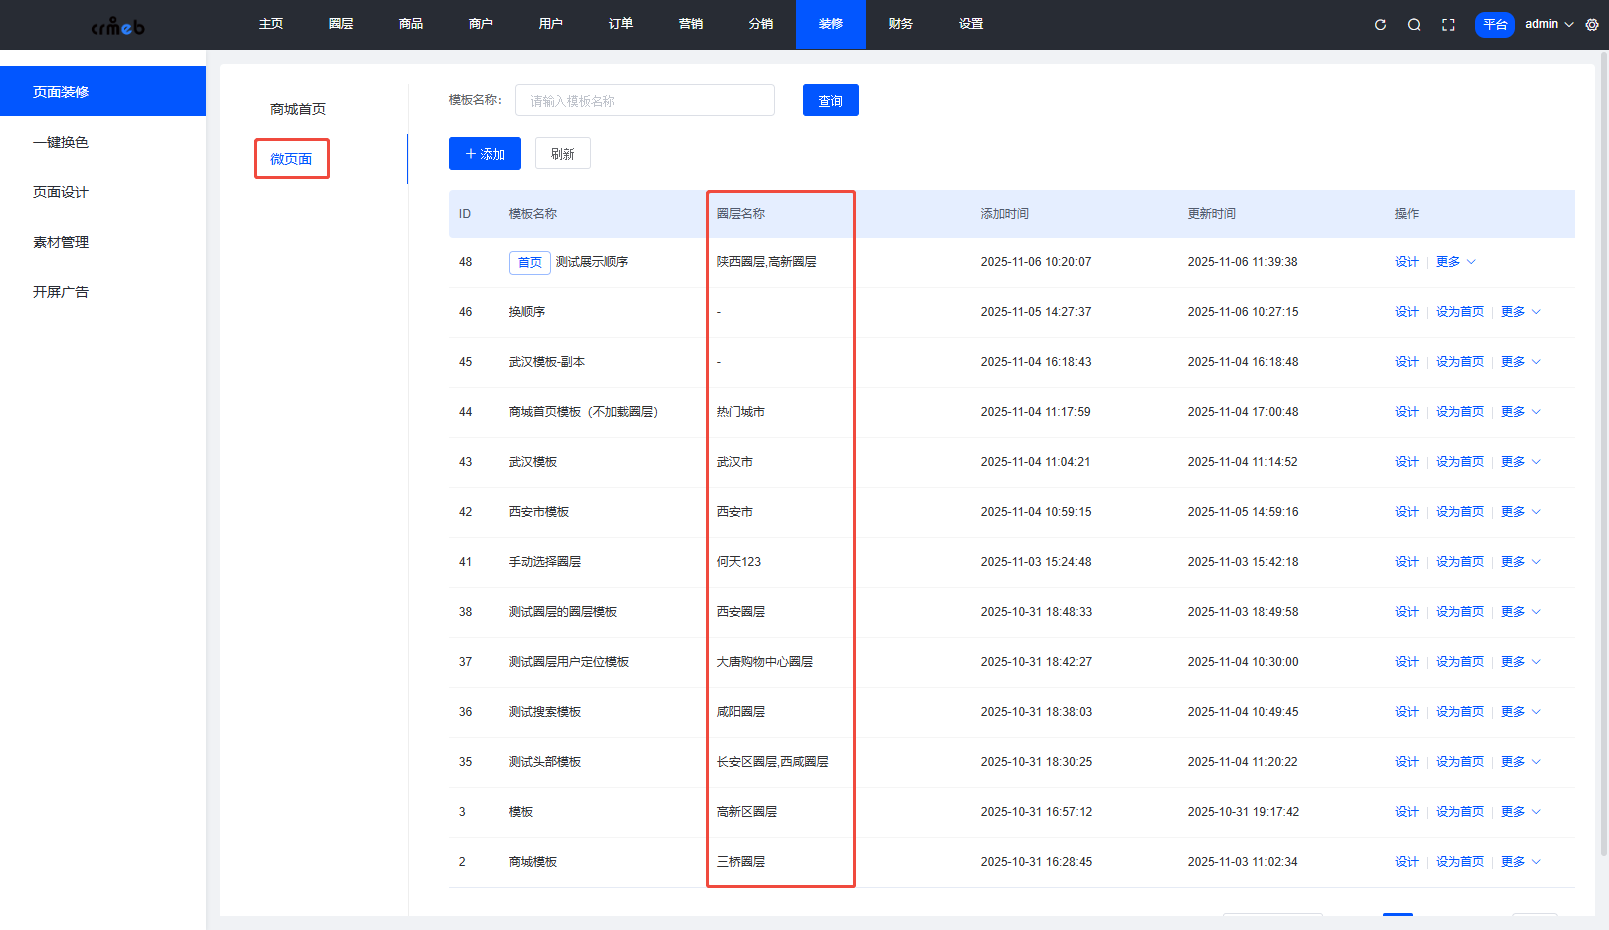1609x930 pixels.
Task: Enter fullscreen with the expand icon
Action: [1448, 24]
